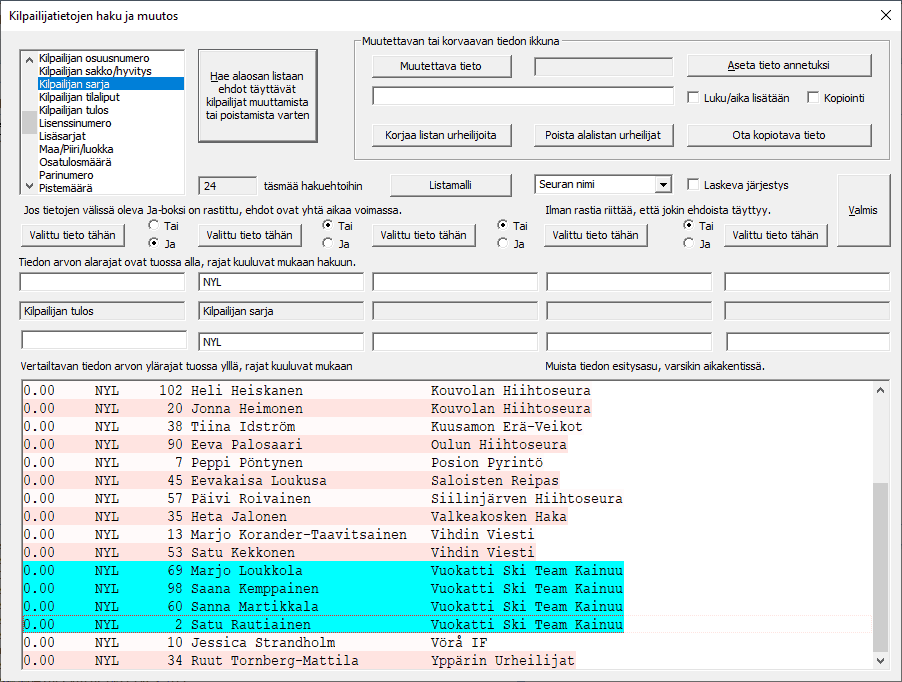
Task: Enable the Luku/aika lisätään checkbox
Action: tap(695, 98)
